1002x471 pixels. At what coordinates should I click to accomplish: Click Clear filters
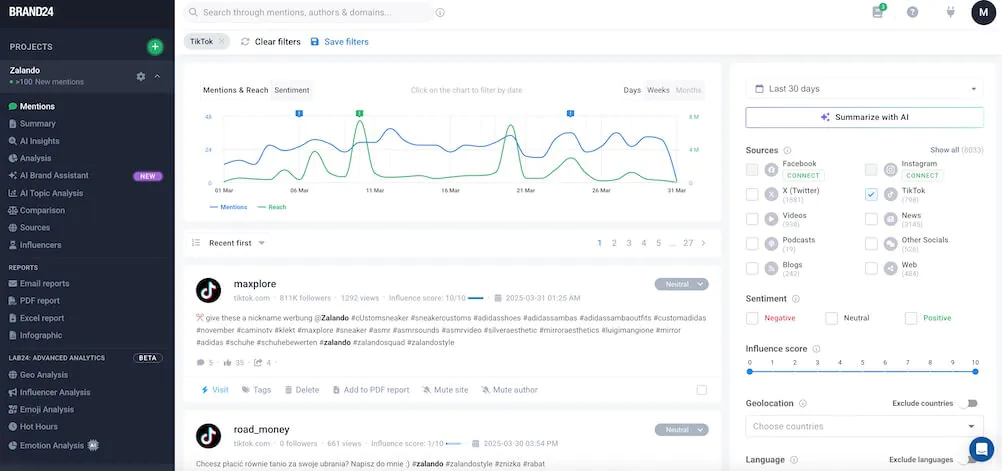pos(270,42)
